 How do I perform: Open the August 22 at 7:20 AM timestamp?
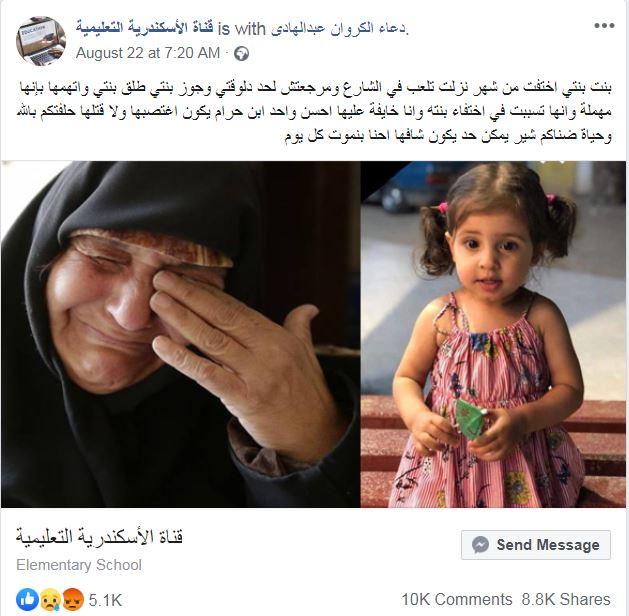[148, 53]
